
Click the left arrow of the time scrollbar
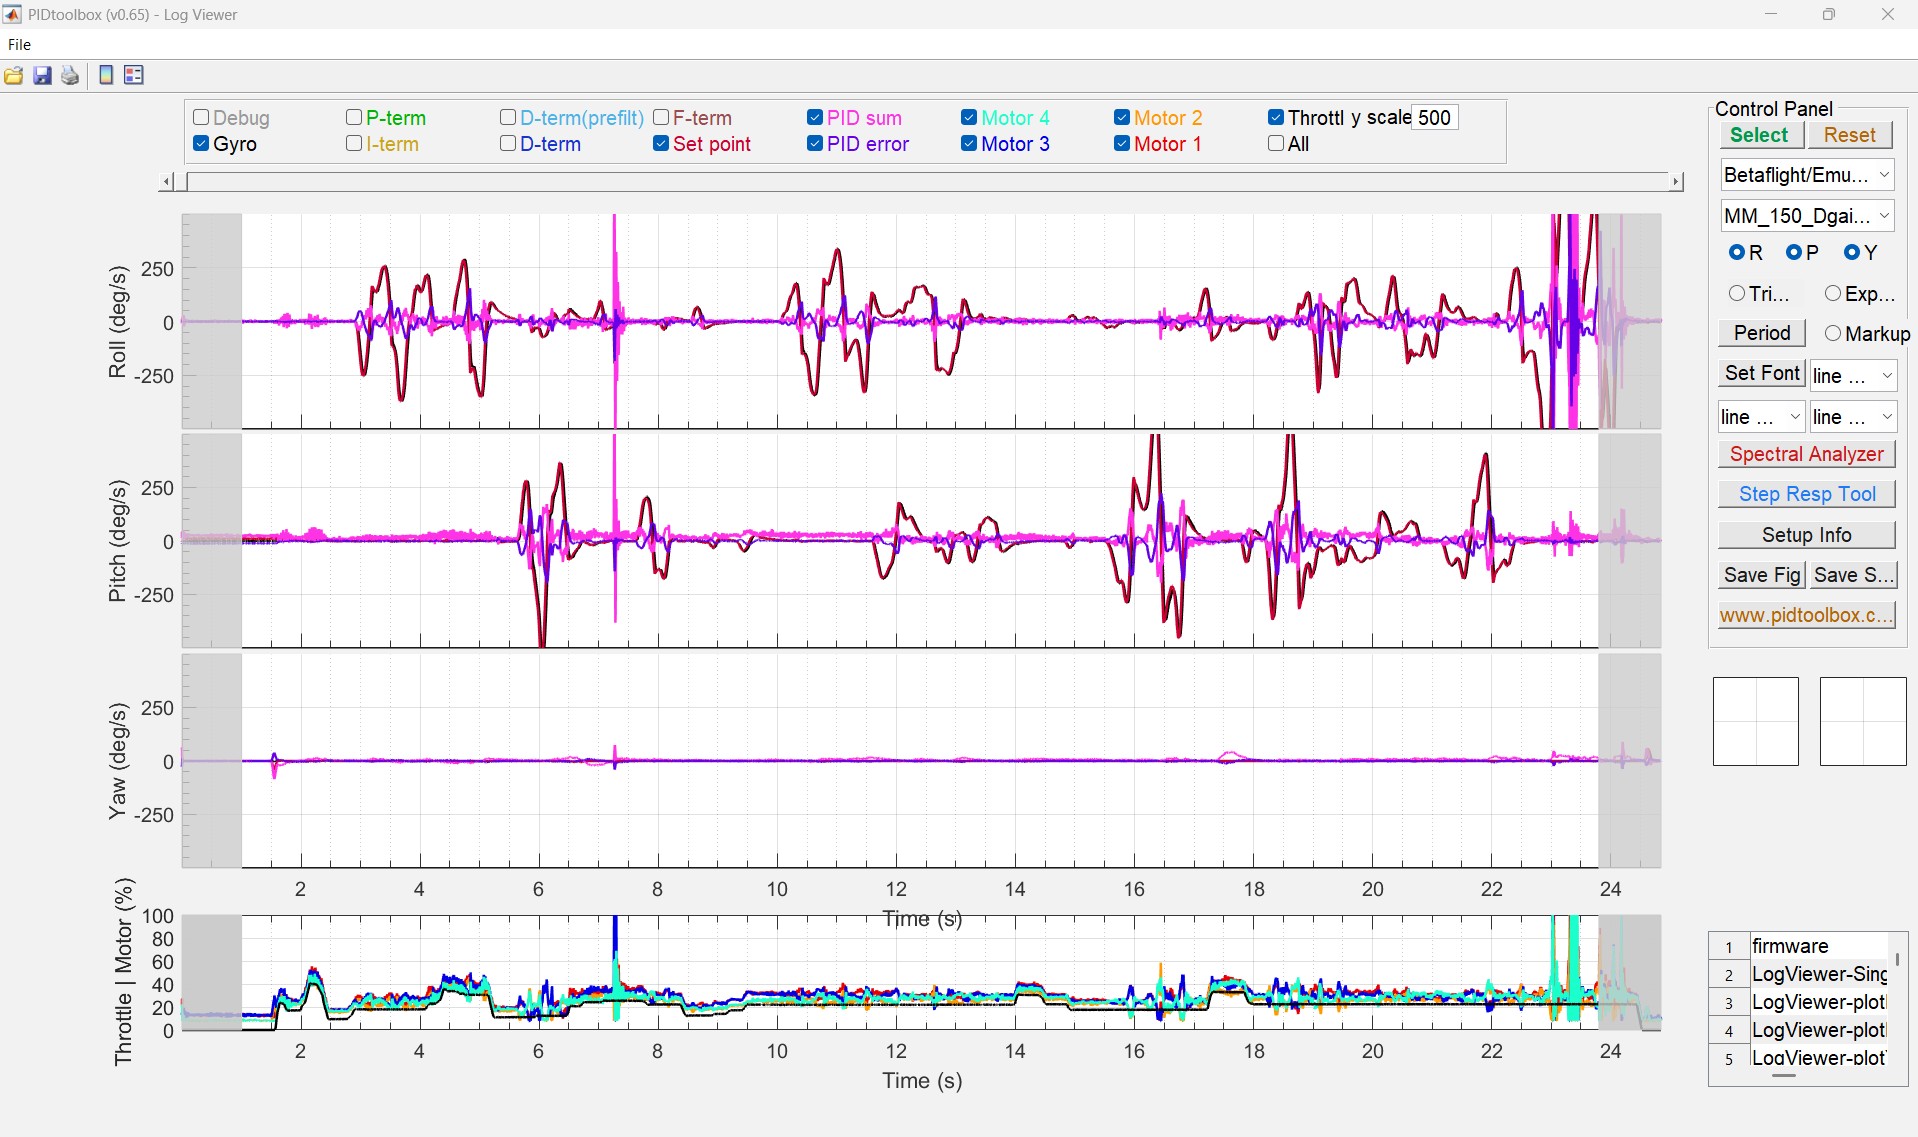click(x=166, y=182)
